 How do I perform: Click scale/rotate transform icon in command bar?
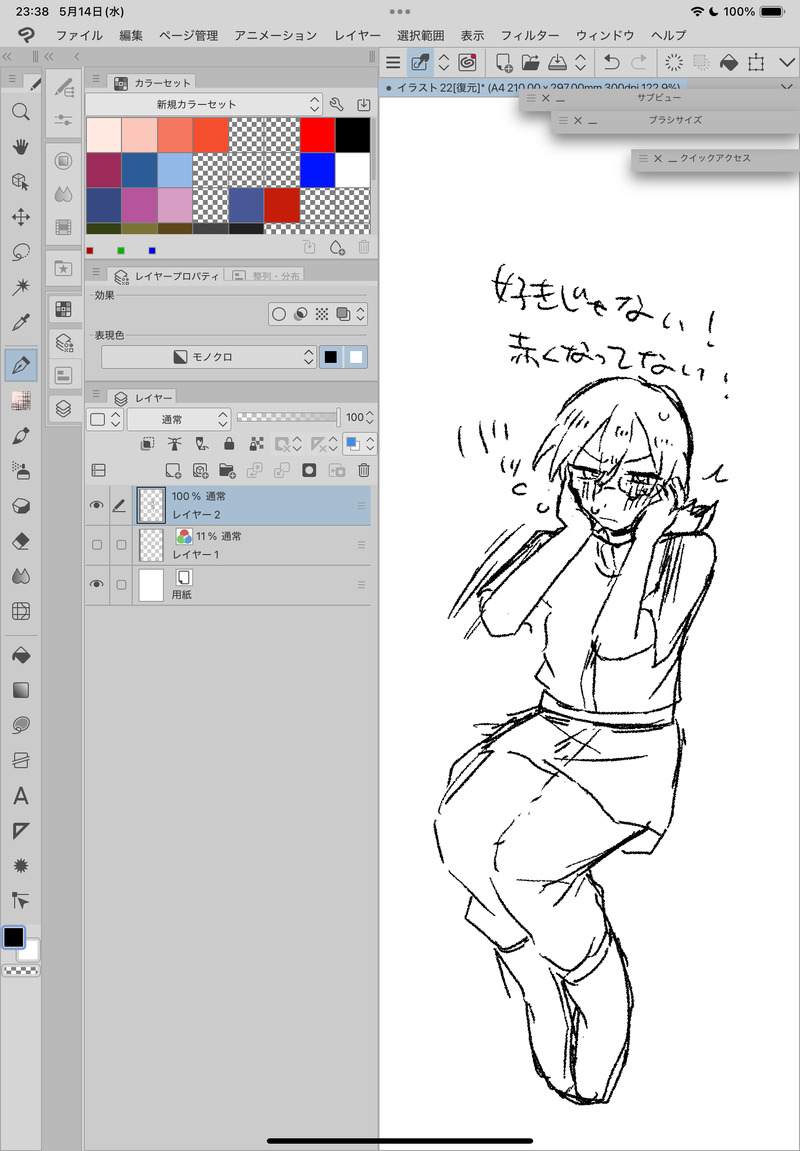pyautogui.click(x=756, y=62)
